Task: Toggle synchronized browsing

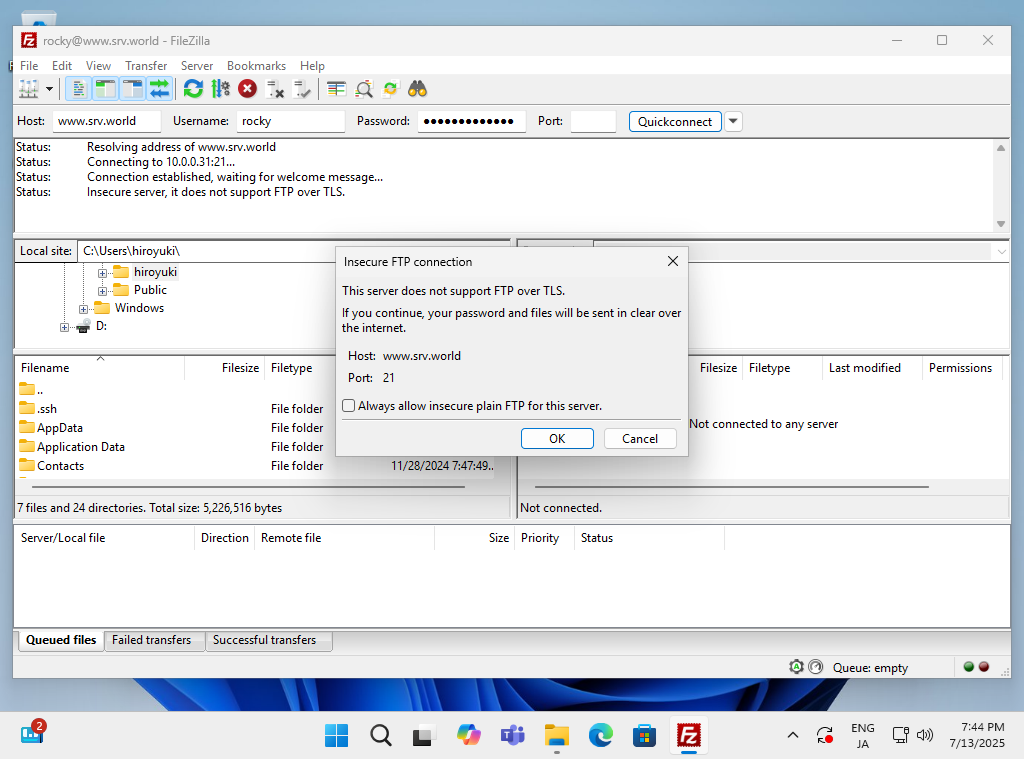Action: point(390,88)
